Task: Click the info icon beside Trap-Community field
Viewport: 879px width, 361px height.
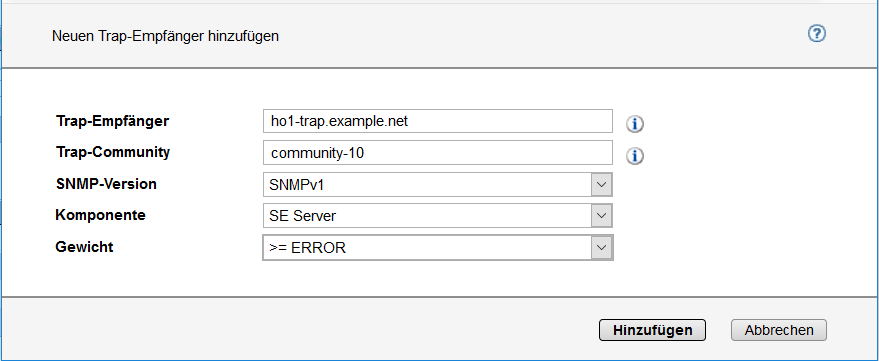Action: pos(634,156)
